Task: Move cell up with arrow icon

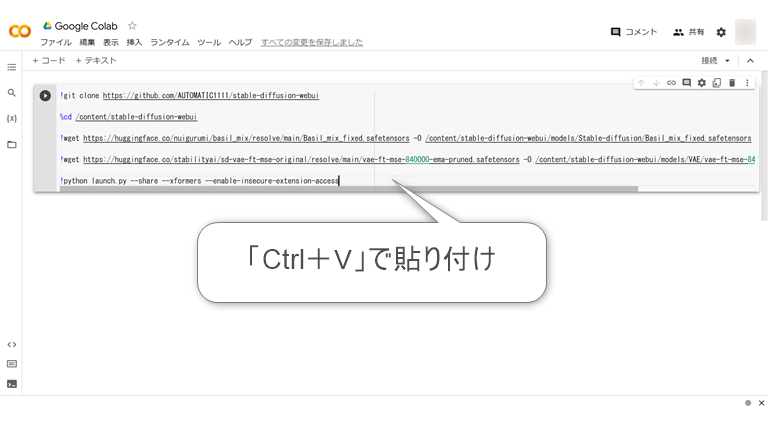Action: [x=641, y=83]
